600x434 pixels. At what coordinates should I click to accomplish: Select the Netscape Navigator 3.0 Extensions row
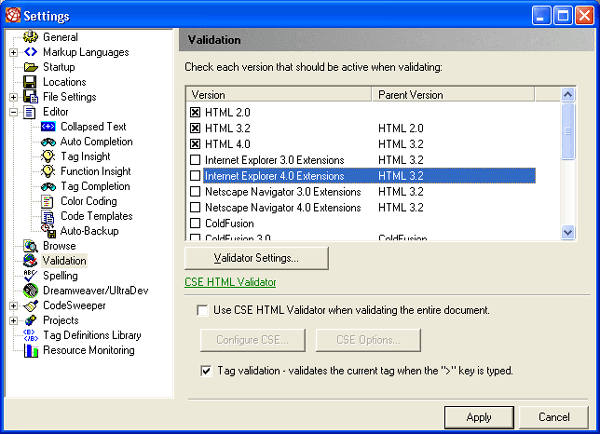click(362, 191)
